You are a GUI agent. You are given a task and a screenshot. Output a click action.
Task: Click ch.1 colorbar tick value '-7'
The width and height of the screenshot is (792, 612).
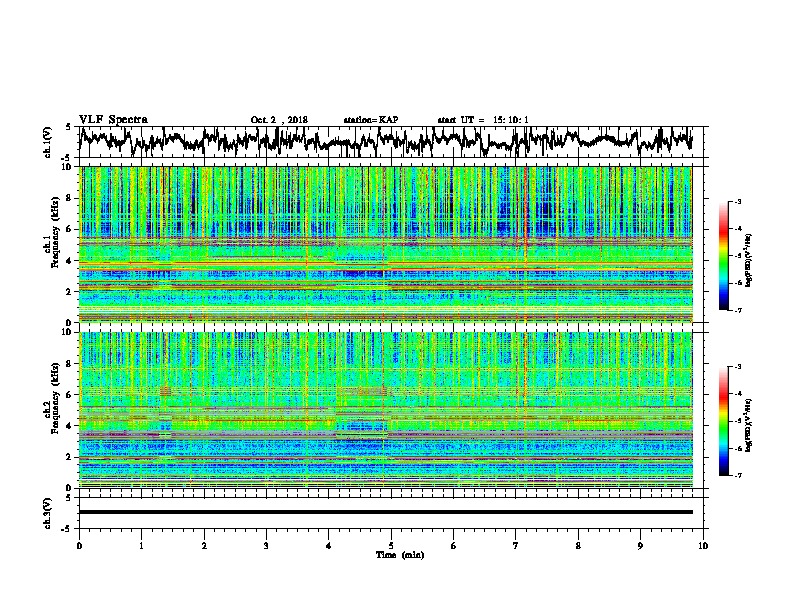tap(737, 310)
